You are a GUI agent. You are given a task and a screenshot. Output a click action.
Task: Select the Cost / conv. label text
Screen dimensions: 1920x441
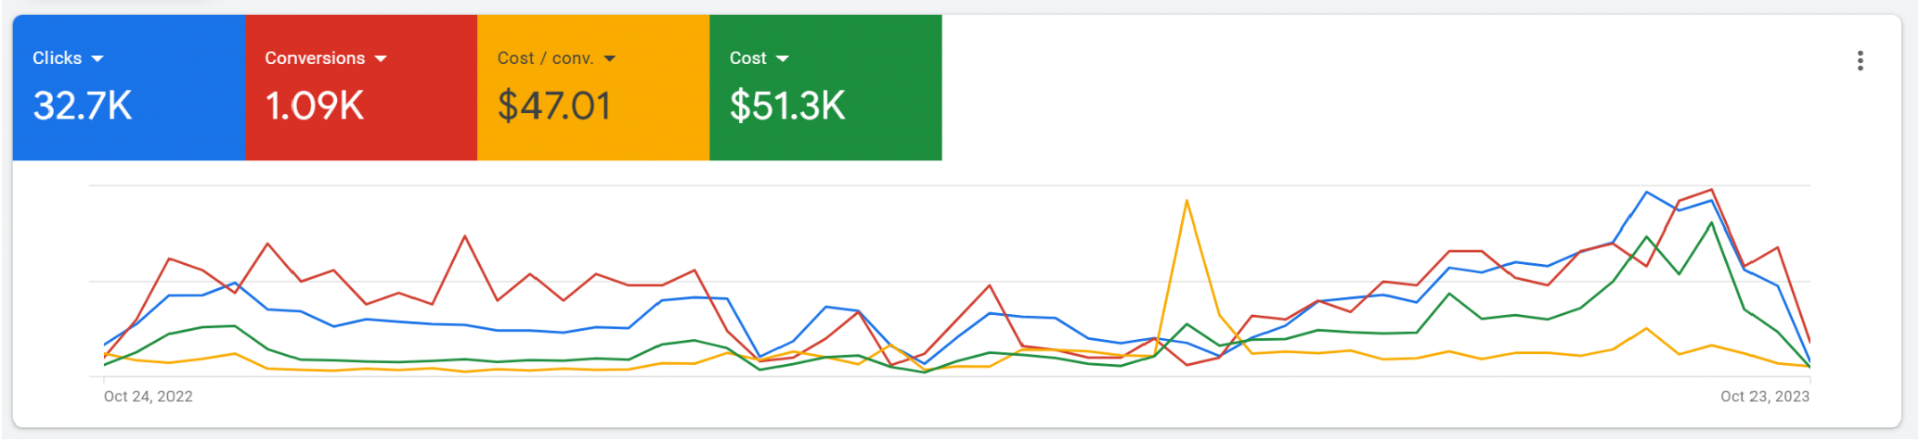(x=545, y=58)
